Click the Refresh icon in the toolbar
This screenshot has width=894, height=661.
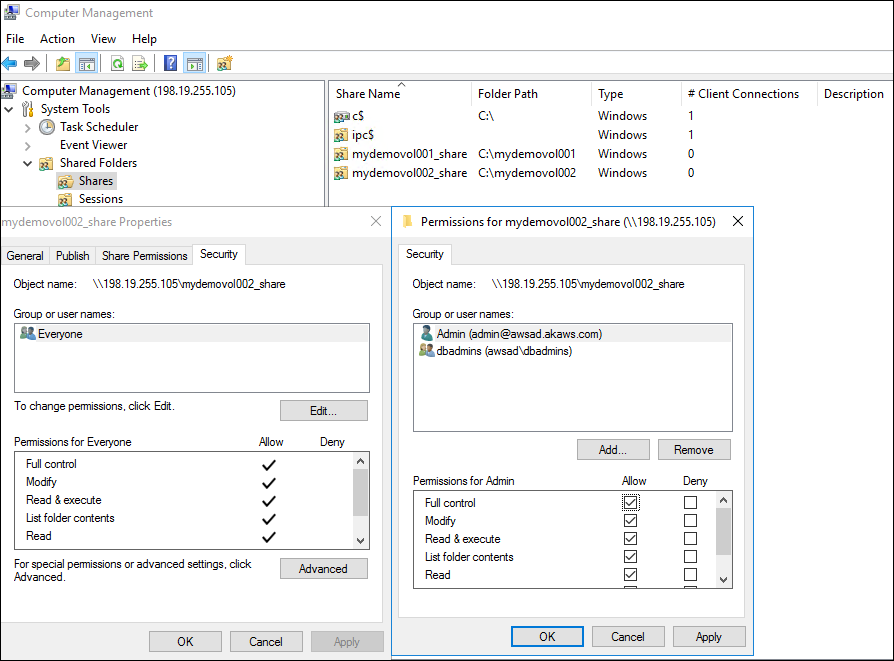[117, 63]
